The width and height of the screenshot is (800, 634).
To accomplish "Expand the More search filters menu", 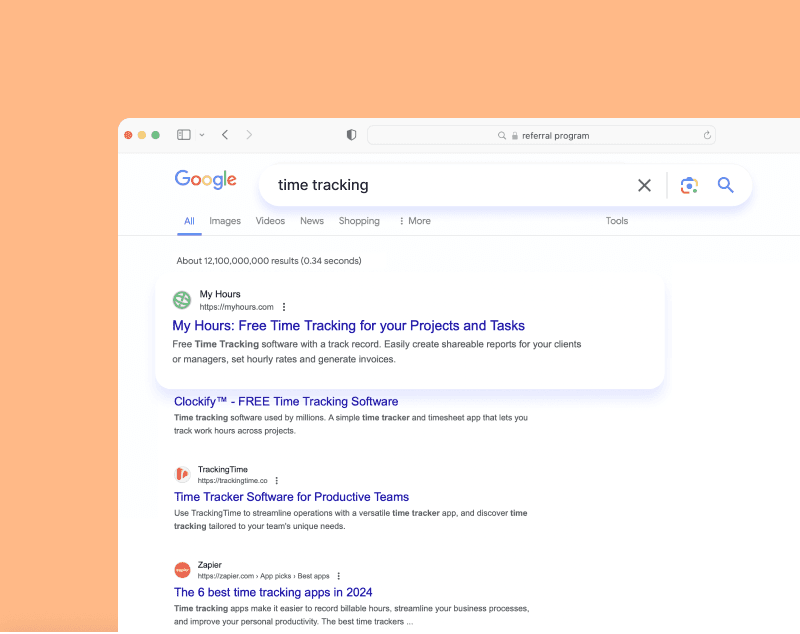I will pos(415,221).
